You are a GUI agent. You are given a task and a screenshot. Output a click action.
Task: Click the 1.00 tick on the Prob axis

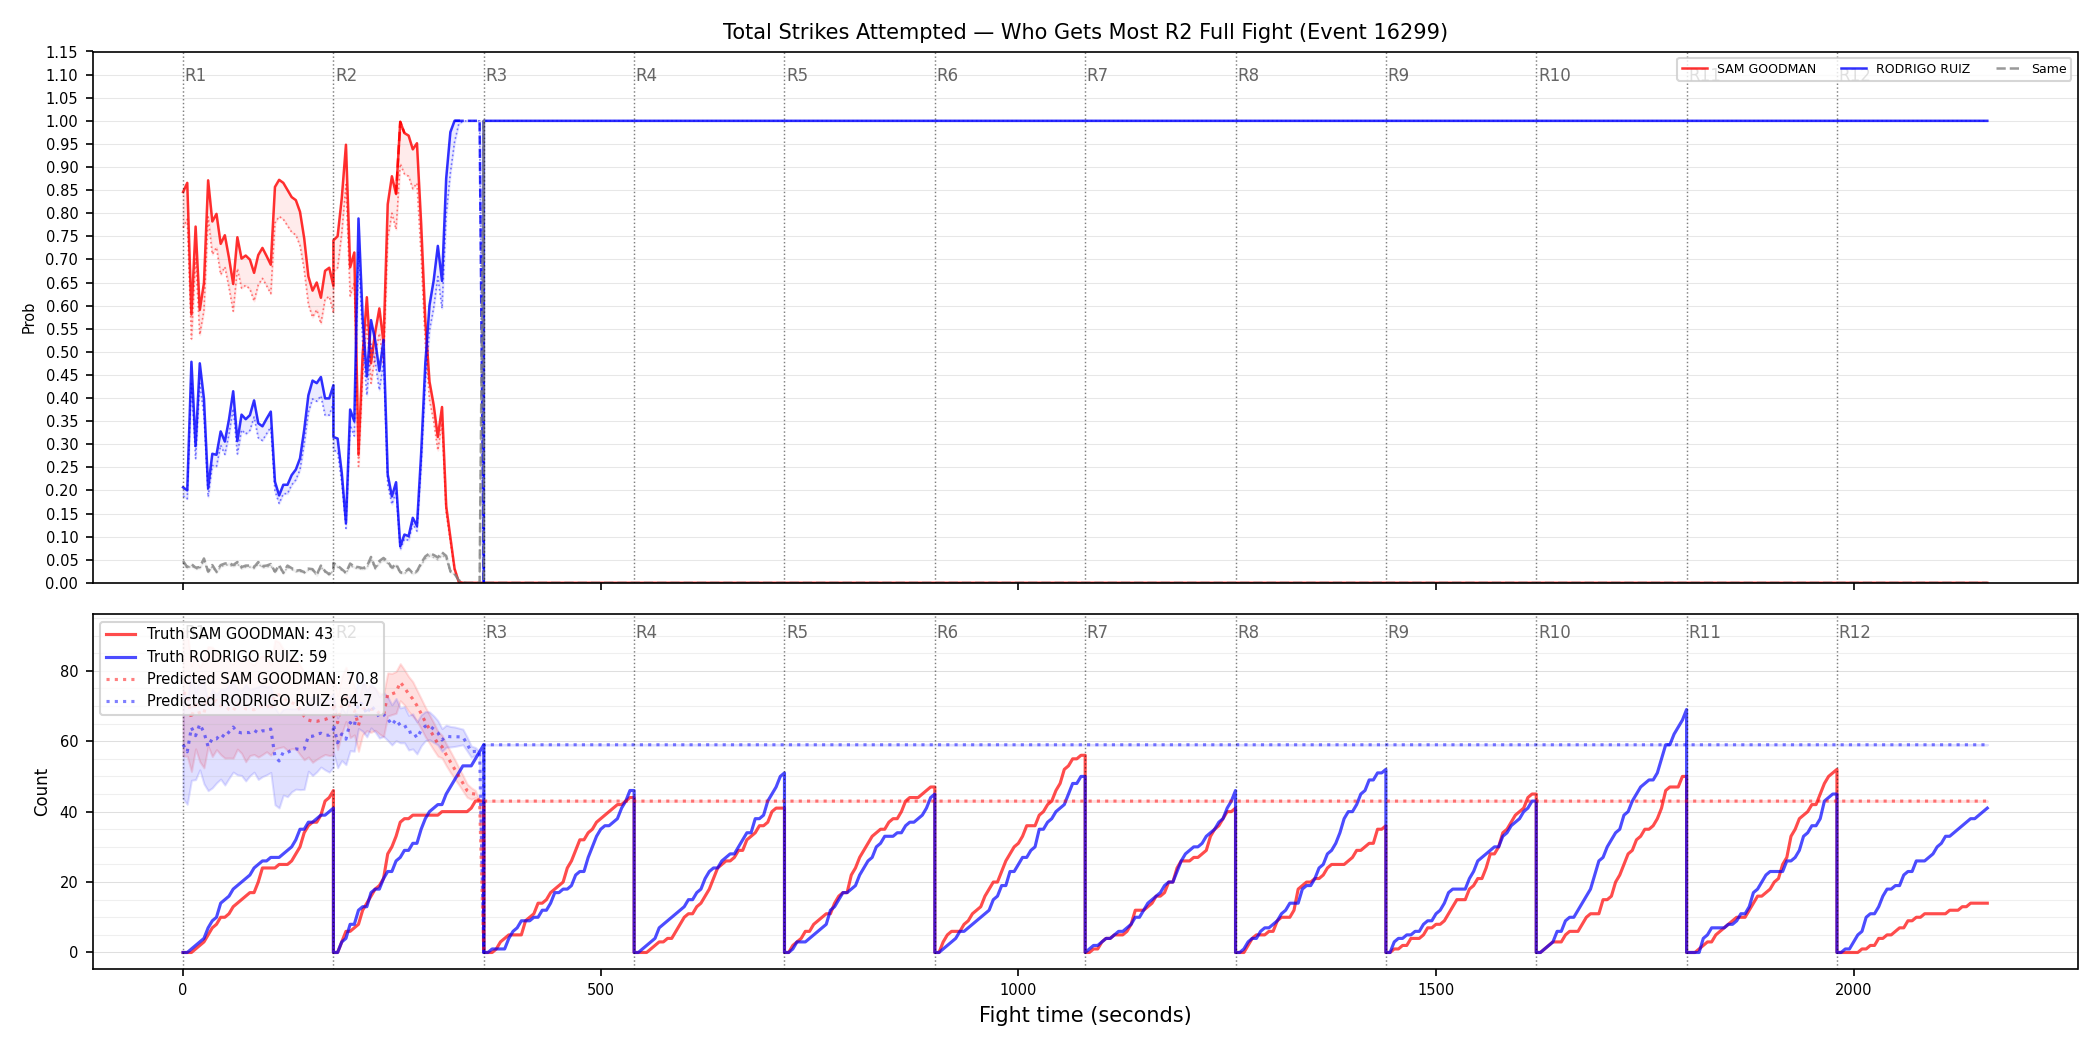[x=62, y=121]
